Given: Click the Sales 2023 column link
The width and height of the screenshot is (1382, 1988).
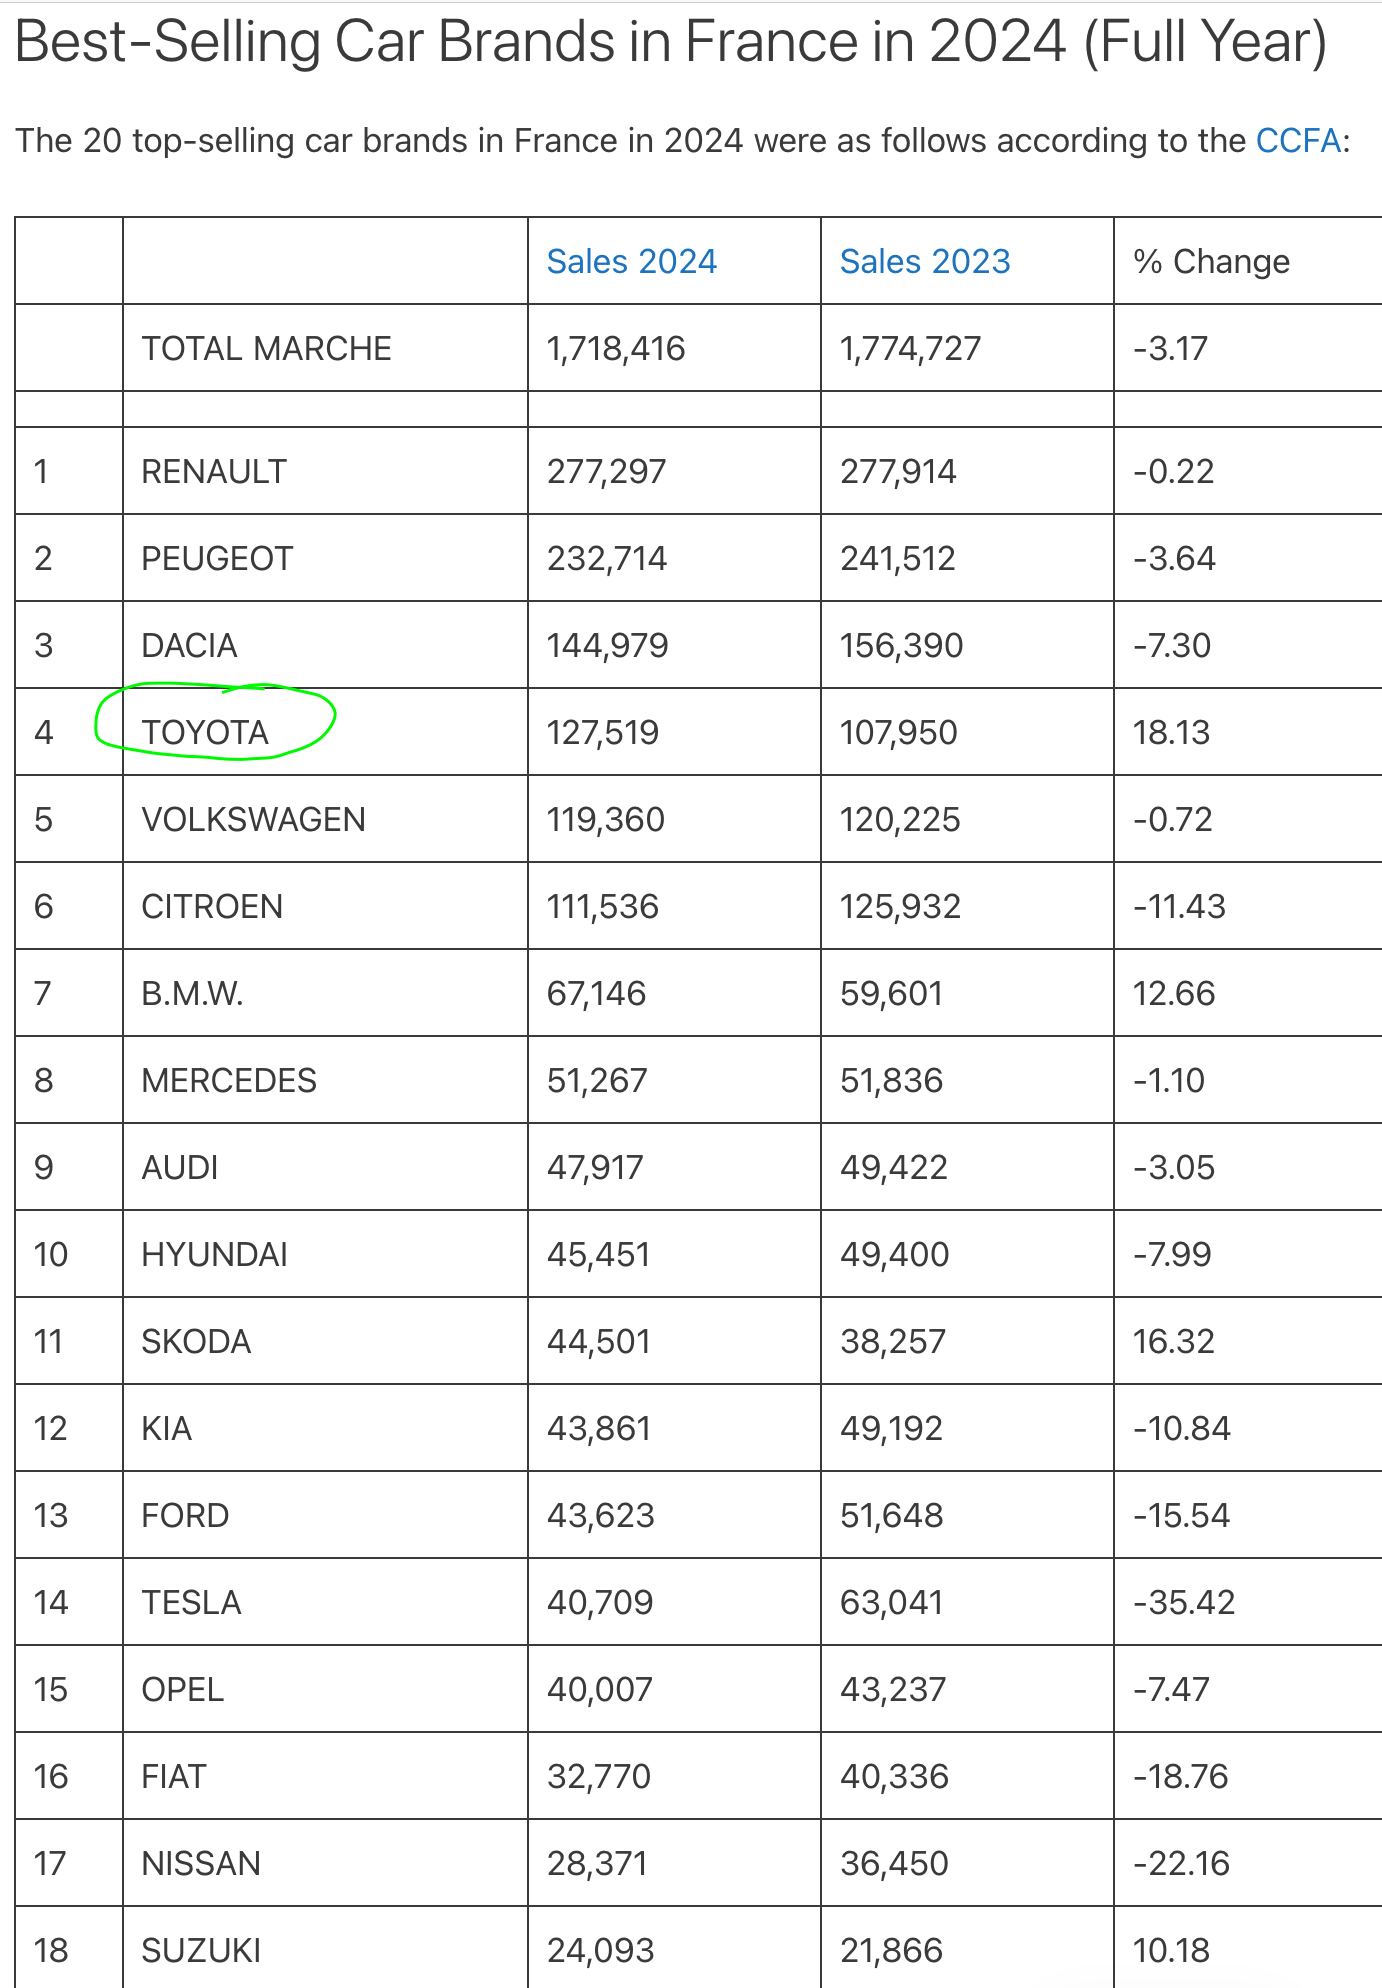Looking at the screenshot, I should [924, 262].
